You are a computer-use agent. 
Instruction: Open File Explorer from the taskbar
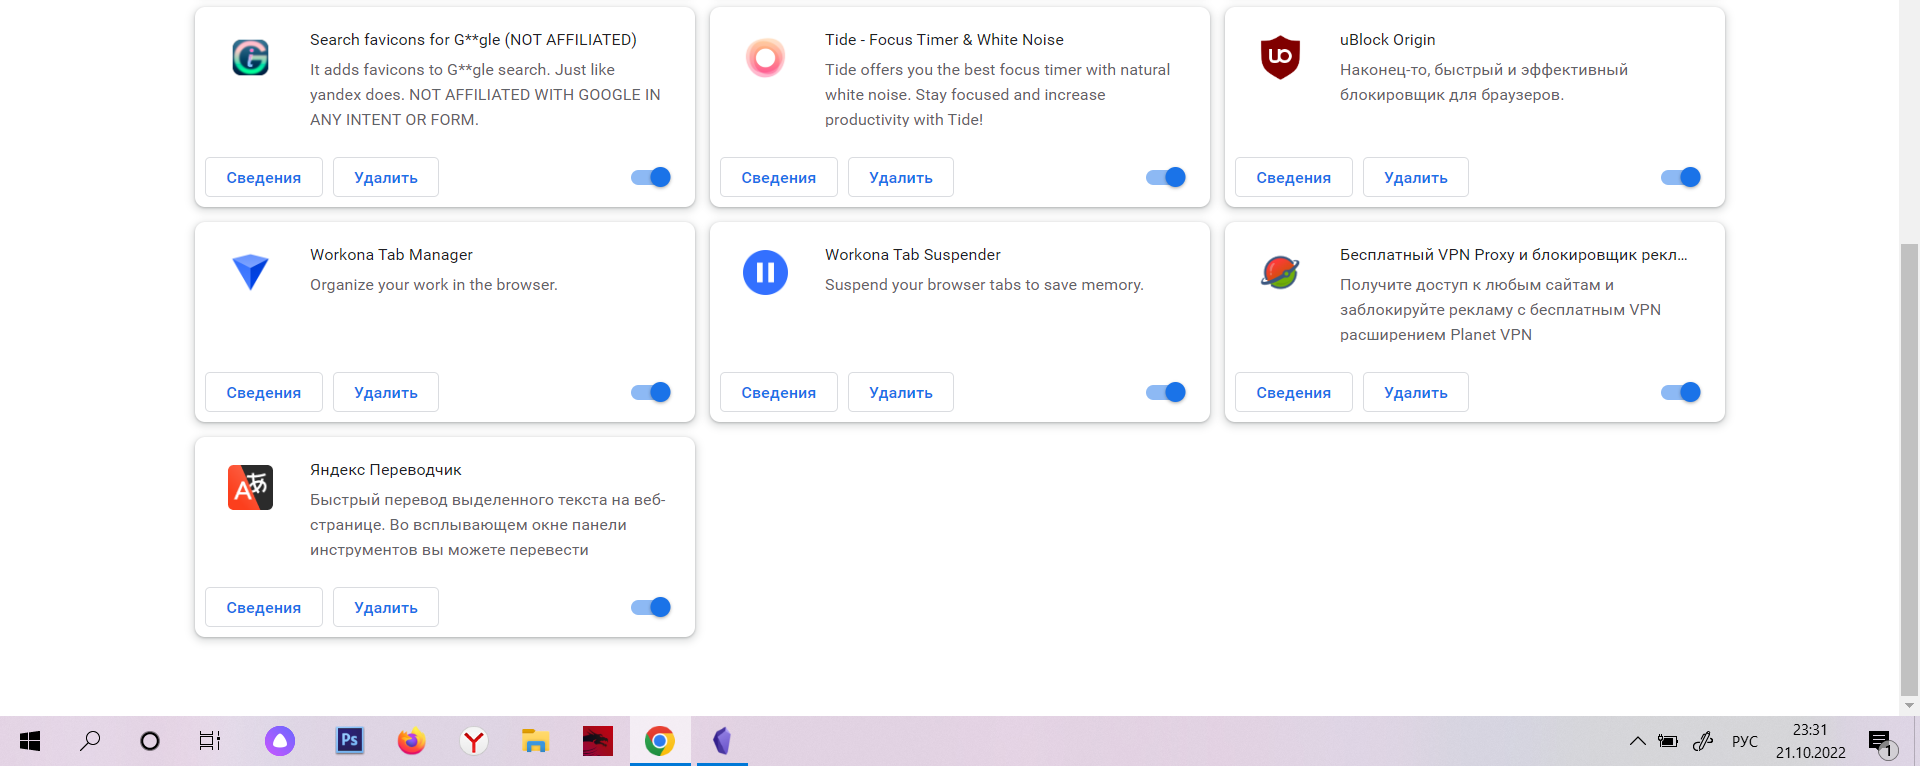tap(535, 741)
